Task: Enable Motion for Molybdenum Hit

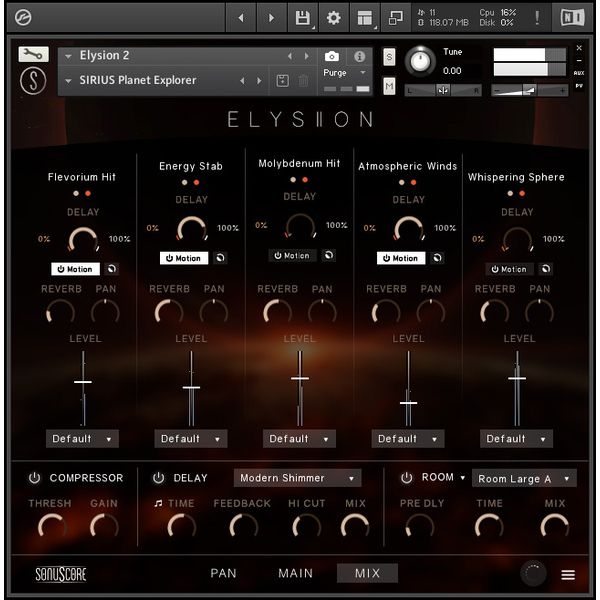Action: (292, 255)
